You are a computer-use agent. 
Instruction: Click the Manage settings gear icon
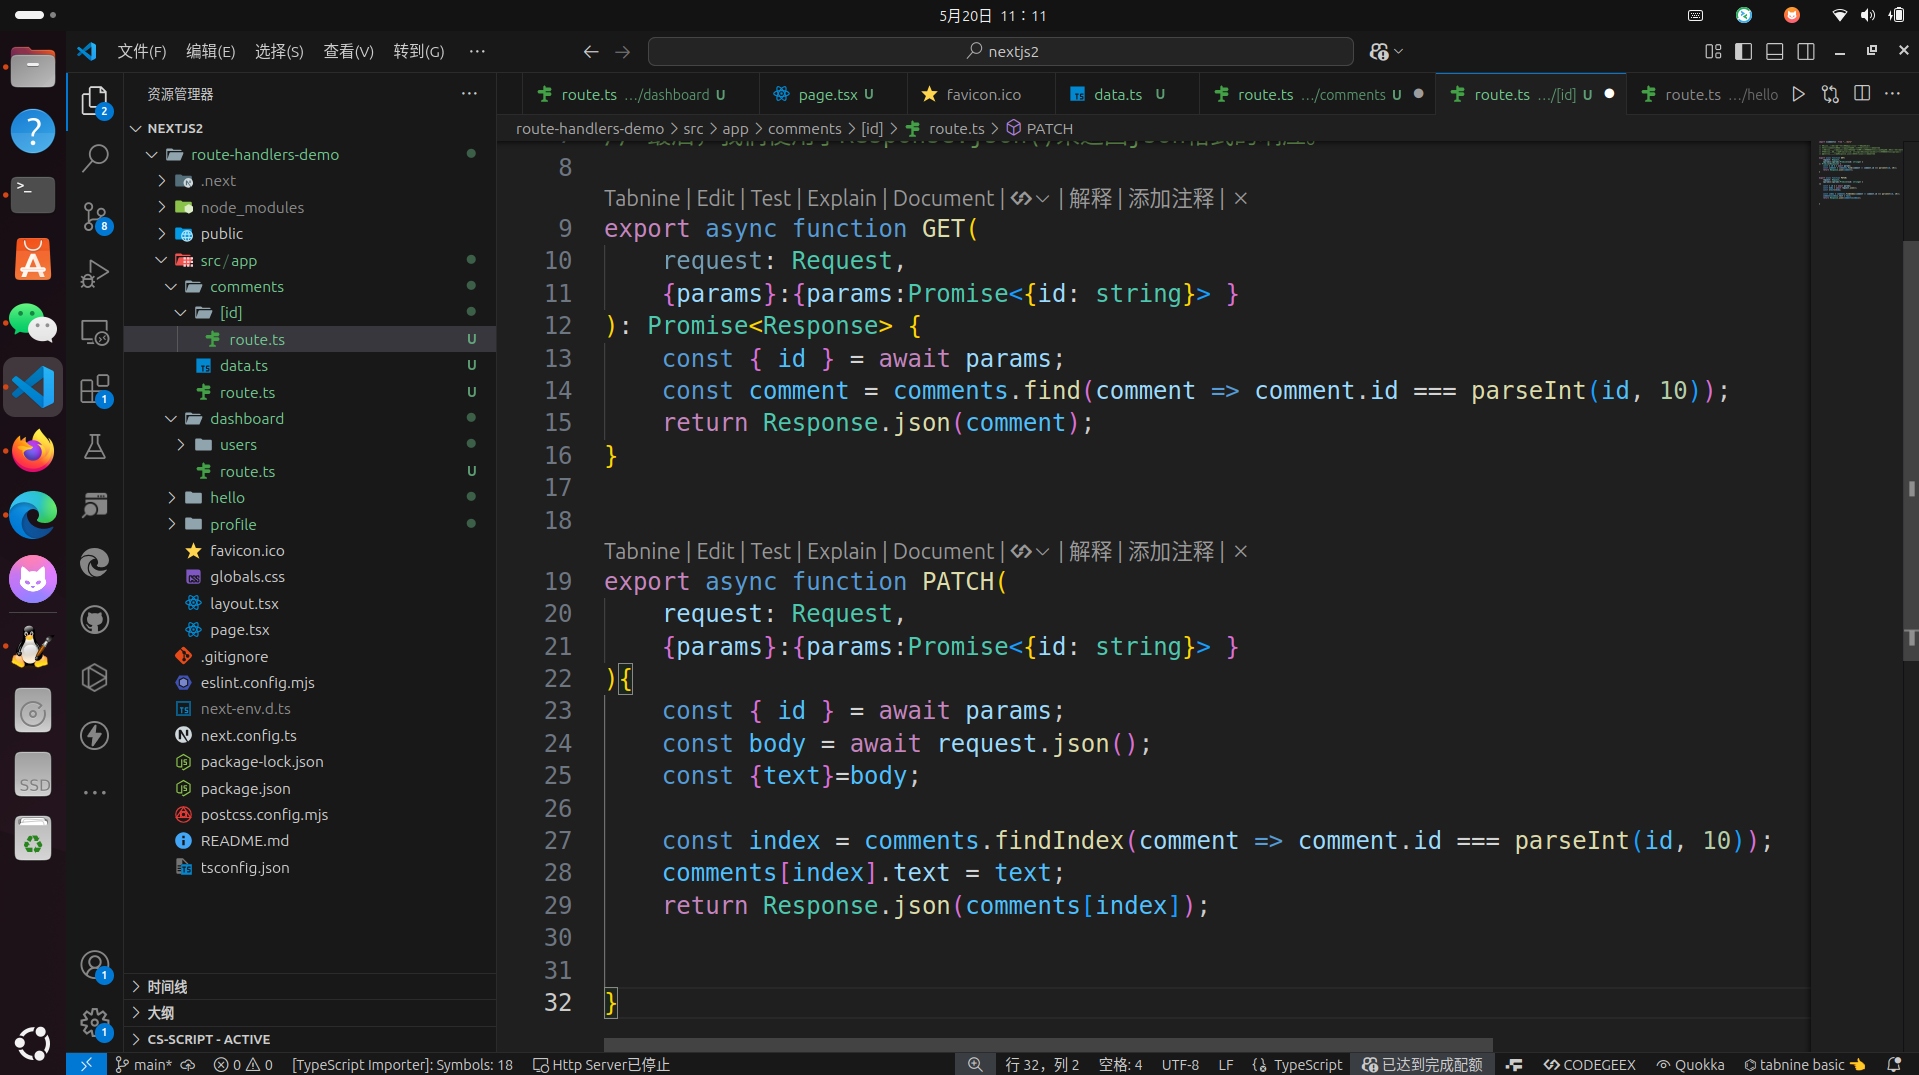pyautogui.click(x=95, y=1022)
